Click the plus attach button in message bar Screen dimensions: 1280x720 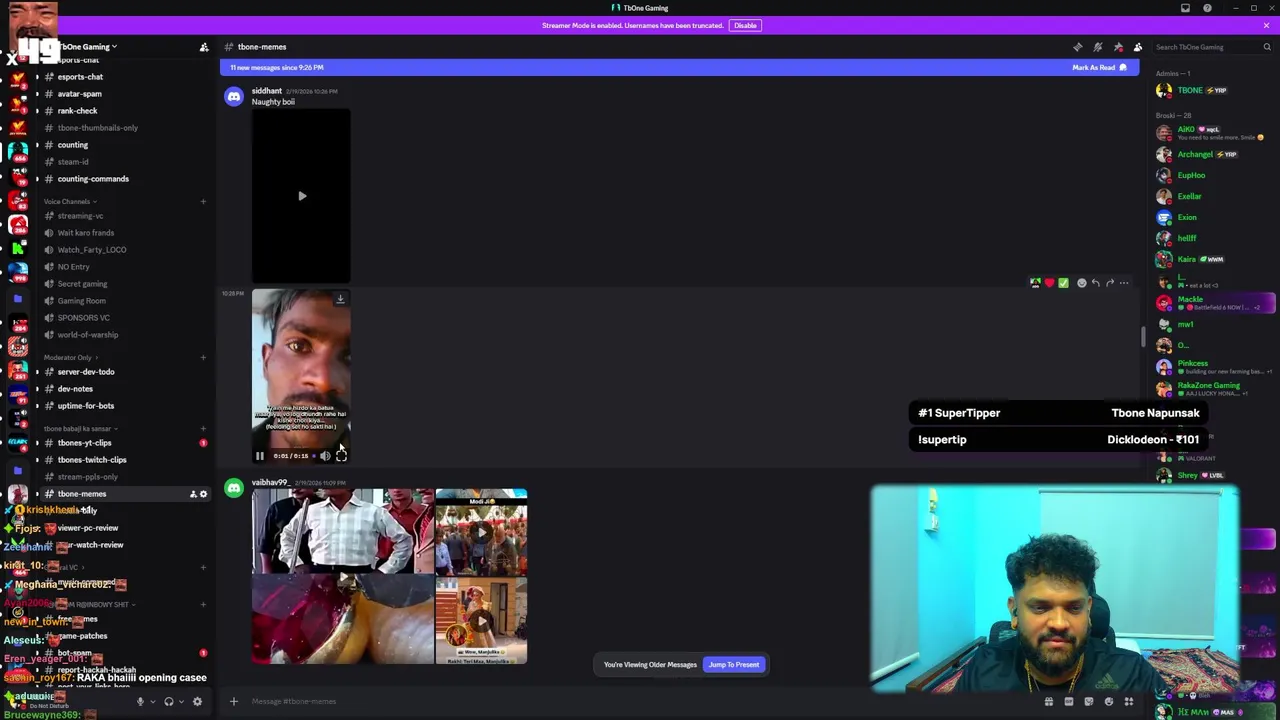coord(234,701)
